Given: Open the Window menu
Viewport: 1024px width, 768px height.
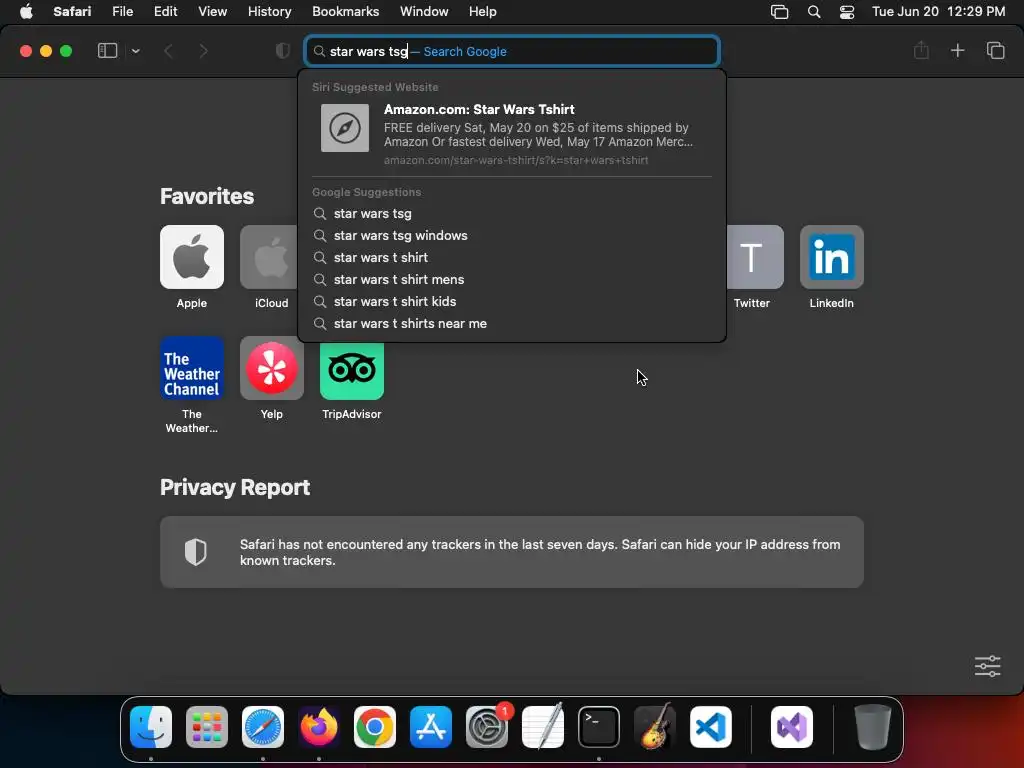Looking at the screenshot, I should (x=424, y=12).
